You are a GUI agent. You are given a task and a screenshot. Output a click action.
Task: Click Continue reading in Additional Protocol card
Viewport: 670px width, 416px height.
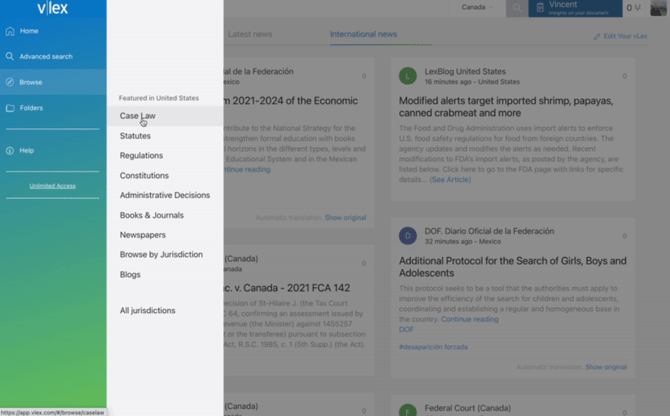click(x=470, y=319)
